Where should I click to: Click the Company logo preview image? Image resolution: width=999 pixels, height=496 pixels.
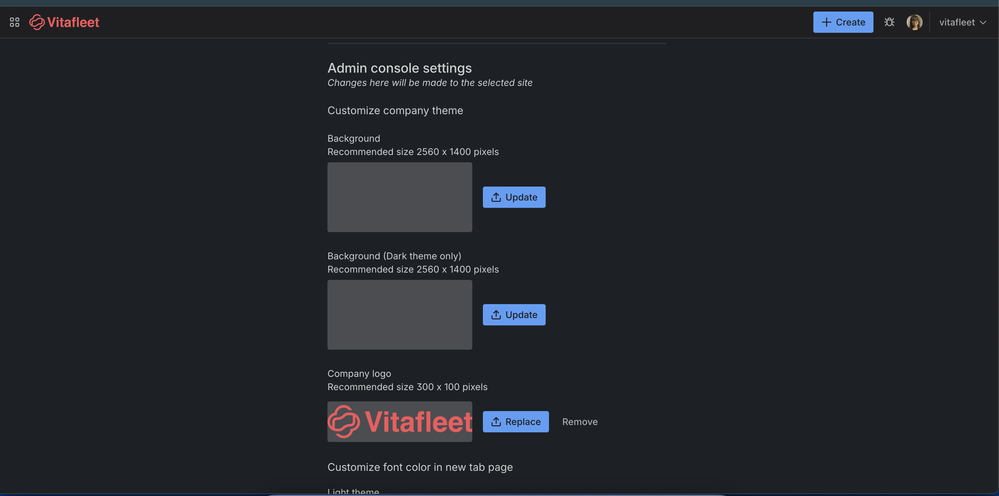[399, 422]
